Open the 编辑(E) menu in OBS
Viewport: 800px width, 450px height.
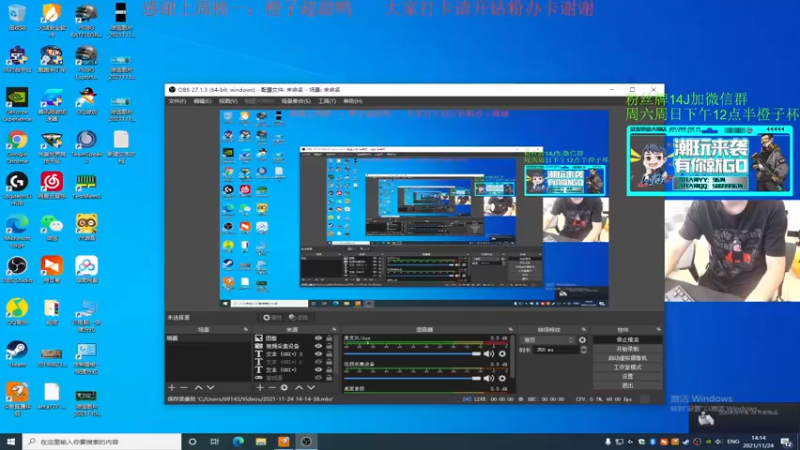pos(203,101)
